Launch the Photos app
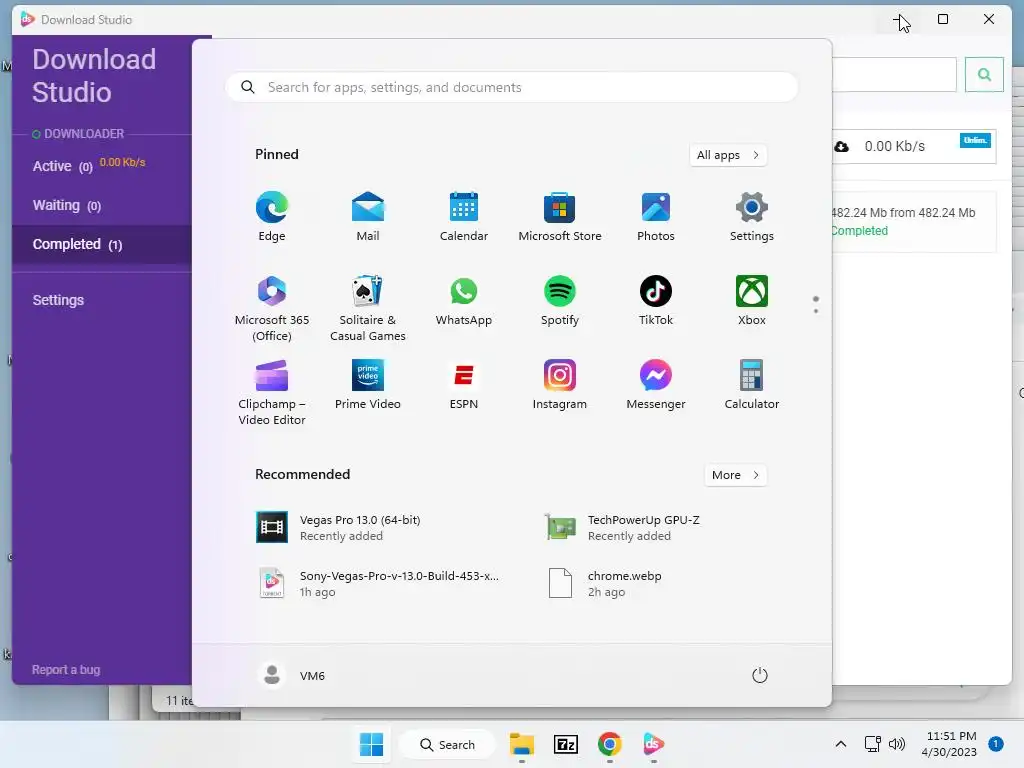This screenshot has width=1024, height=768. tap(656, 216)
